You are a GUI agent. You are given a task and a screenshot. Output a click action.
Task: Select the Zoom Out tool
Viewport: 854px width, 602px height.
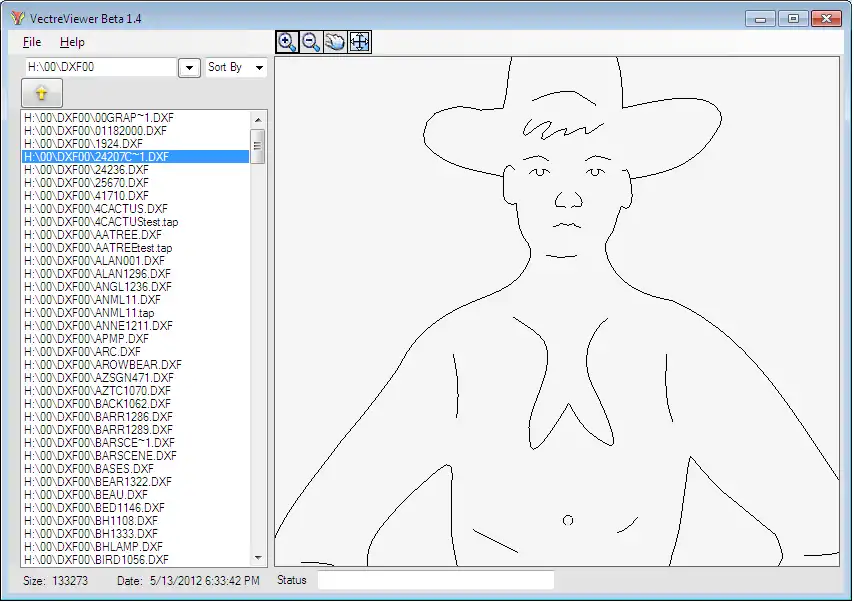[x=311, y=42]
